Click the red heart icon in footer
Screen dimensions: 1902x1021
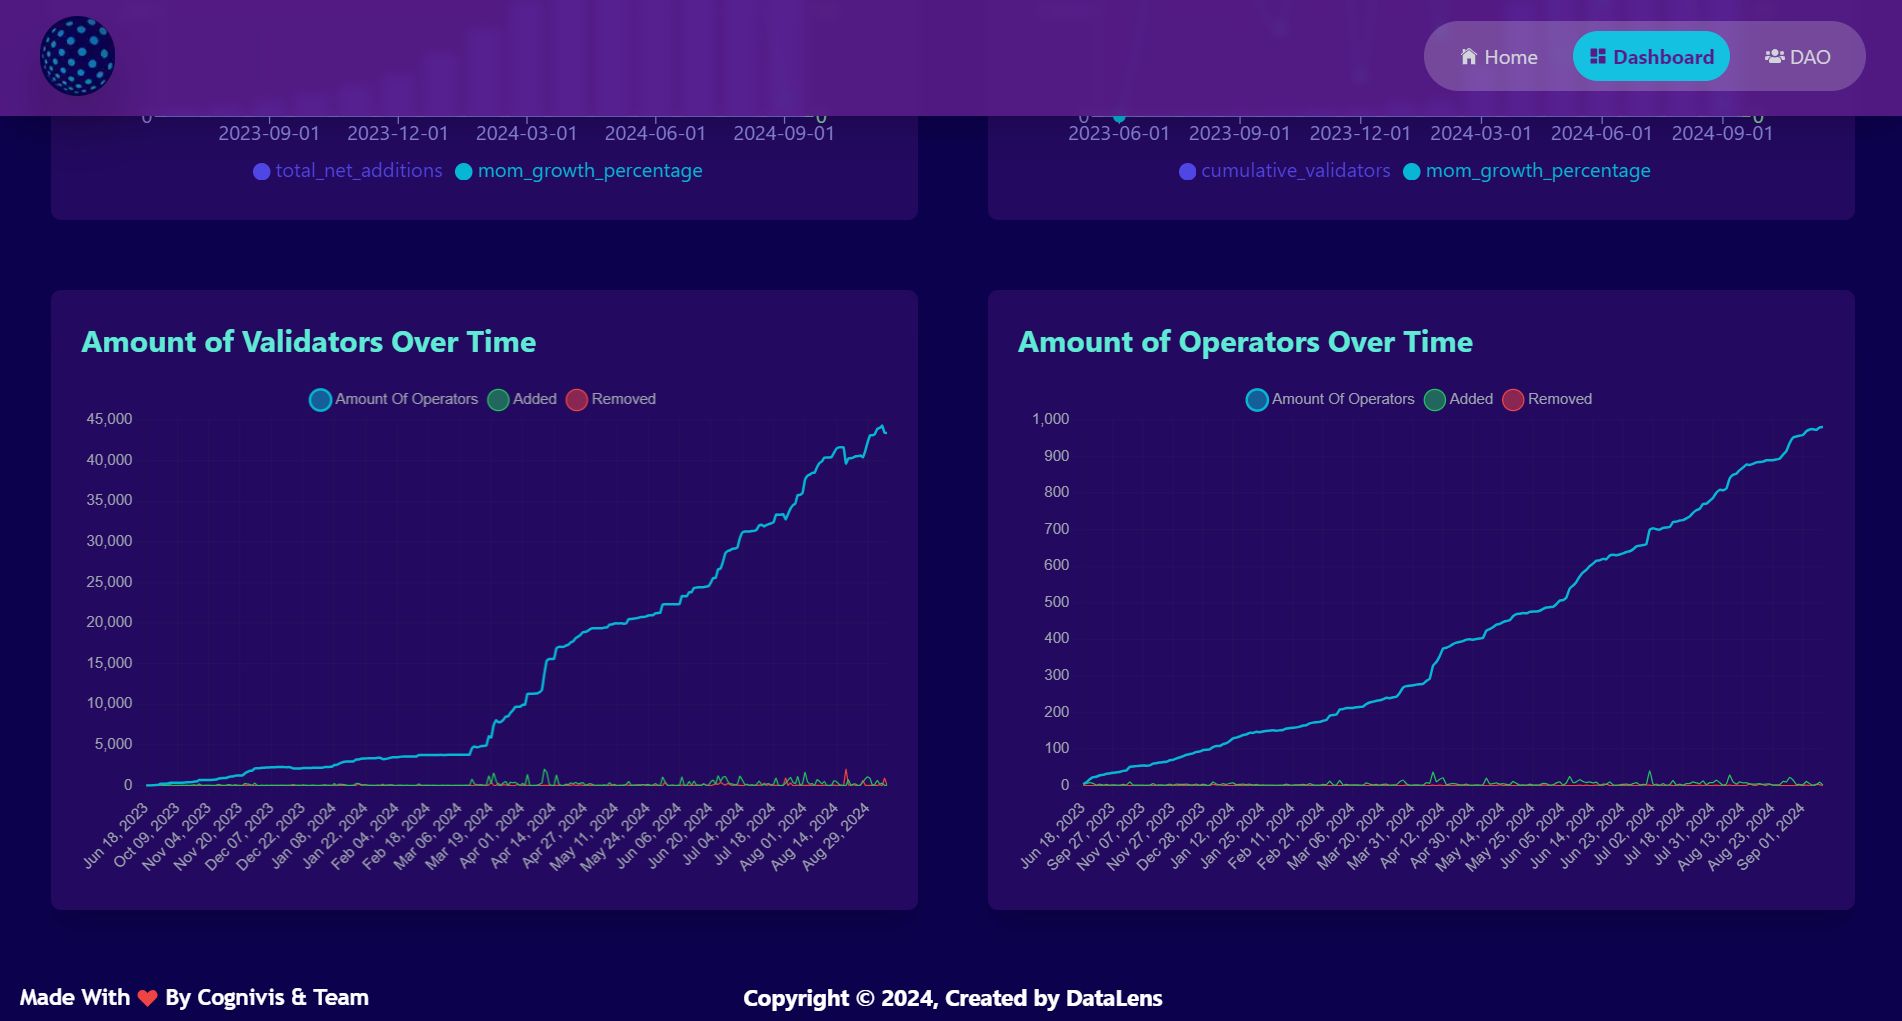click(x=148, y=998)
